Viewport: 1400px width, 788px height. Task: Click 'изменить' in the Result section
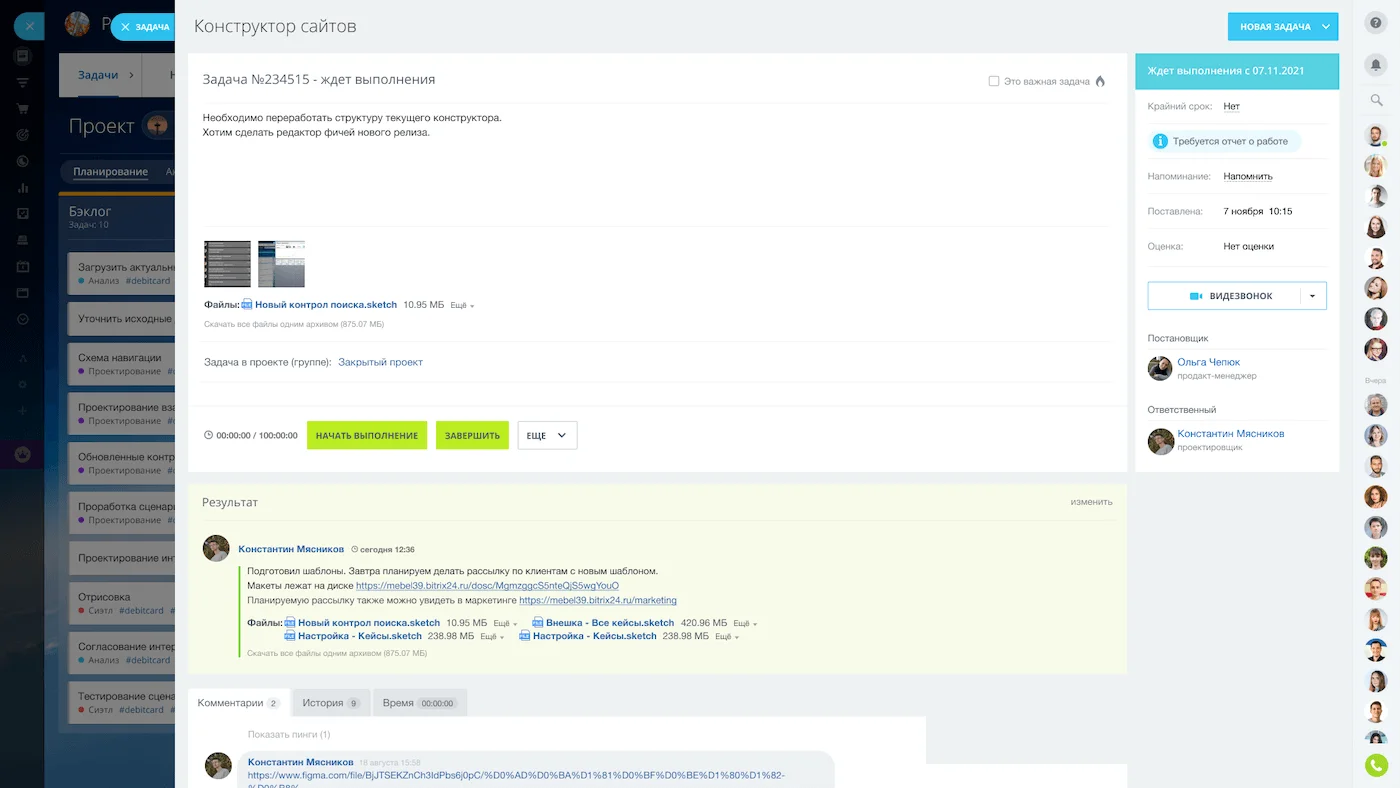click(1091, 502)
